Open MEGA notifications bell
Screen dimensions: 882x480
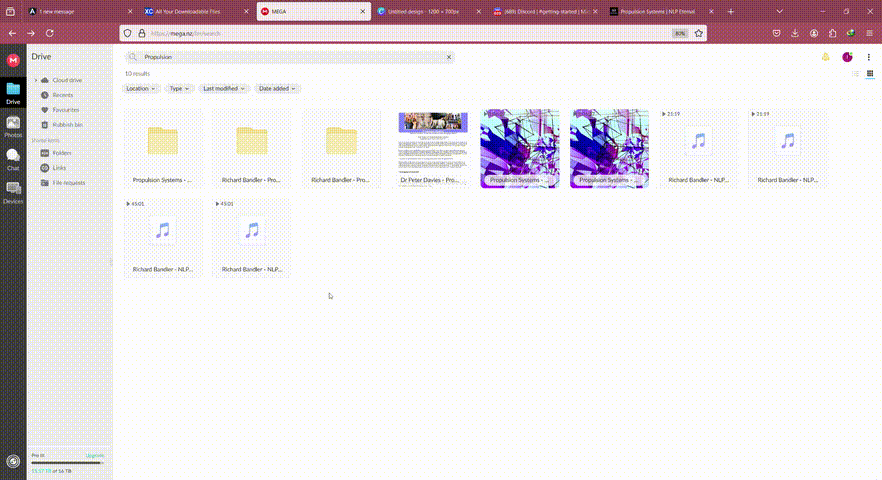click(x=825, y=57)
